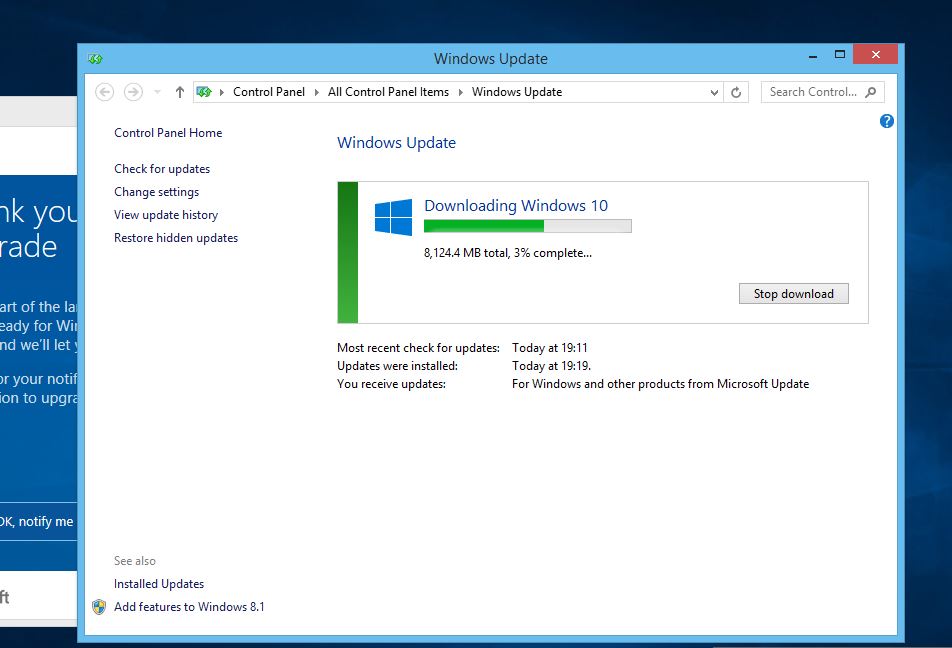The width and height of the screenshot is (952, 648).
Task: Click the UAC shield beside Add features
Action: pos(98,606)
